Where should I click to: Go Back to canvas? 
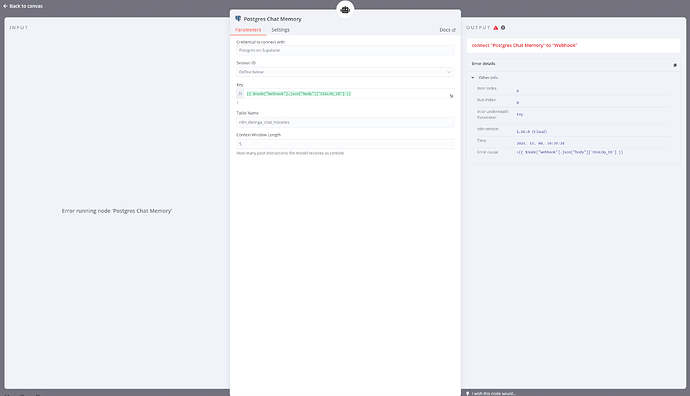(26, 6)
